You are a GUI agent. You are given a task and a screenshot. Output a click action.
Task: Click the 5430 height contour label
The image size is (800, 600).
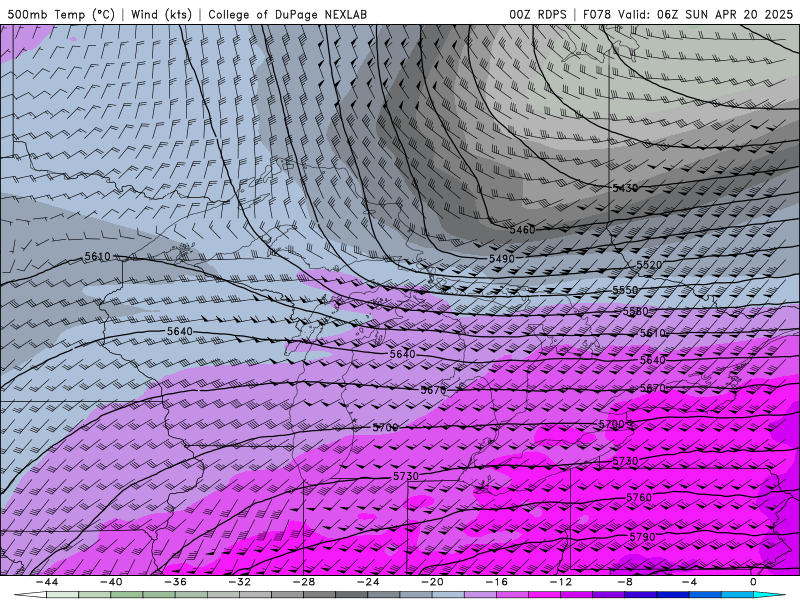tap(625, 188)
